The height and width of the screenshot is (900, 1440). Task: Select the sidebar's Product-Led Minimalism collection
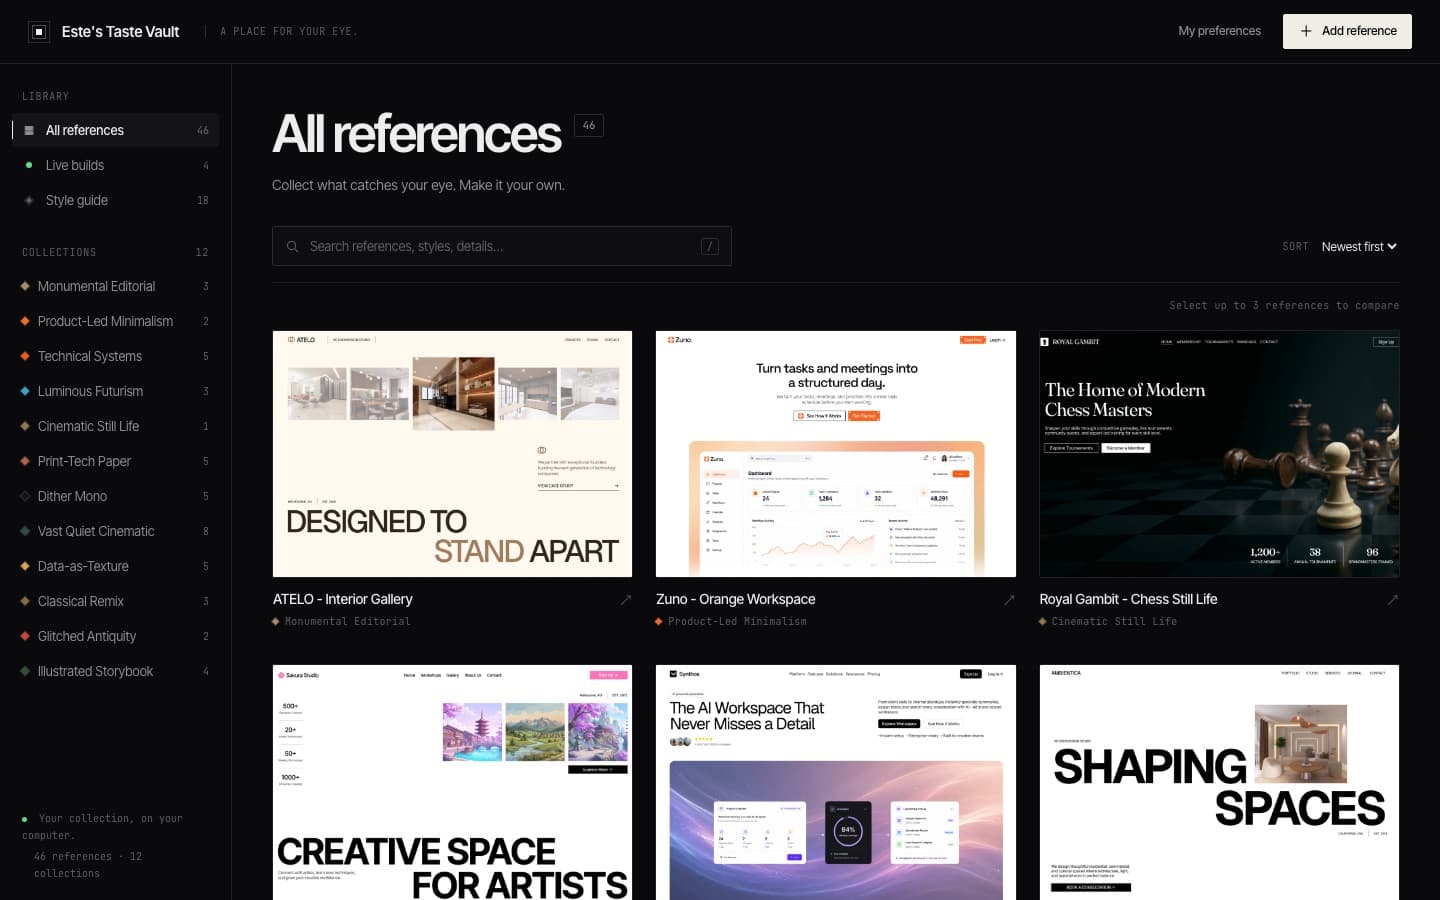point(116,321)
